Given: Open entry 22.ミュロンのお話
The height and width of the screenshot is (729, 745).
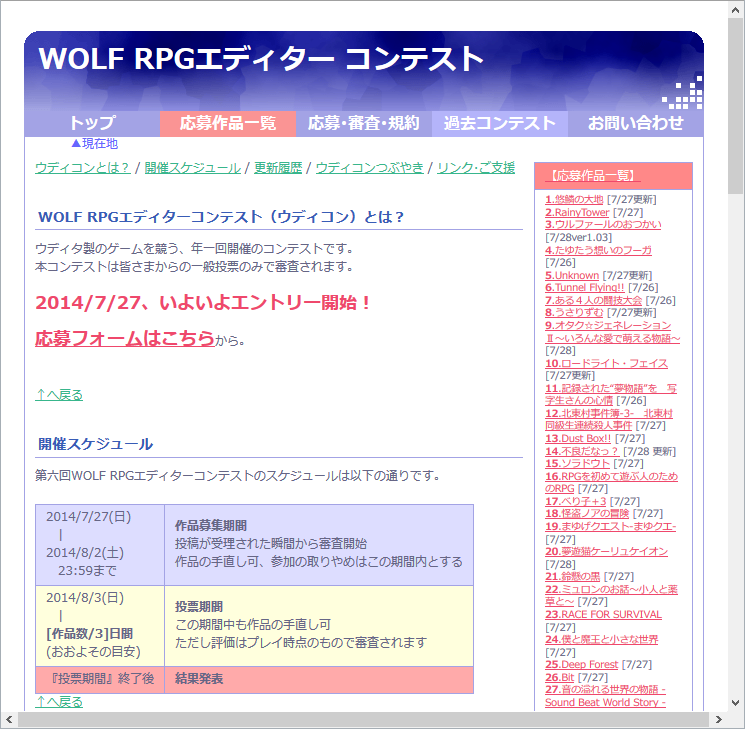Looking at the screenshot, I should tap(611, 595).
